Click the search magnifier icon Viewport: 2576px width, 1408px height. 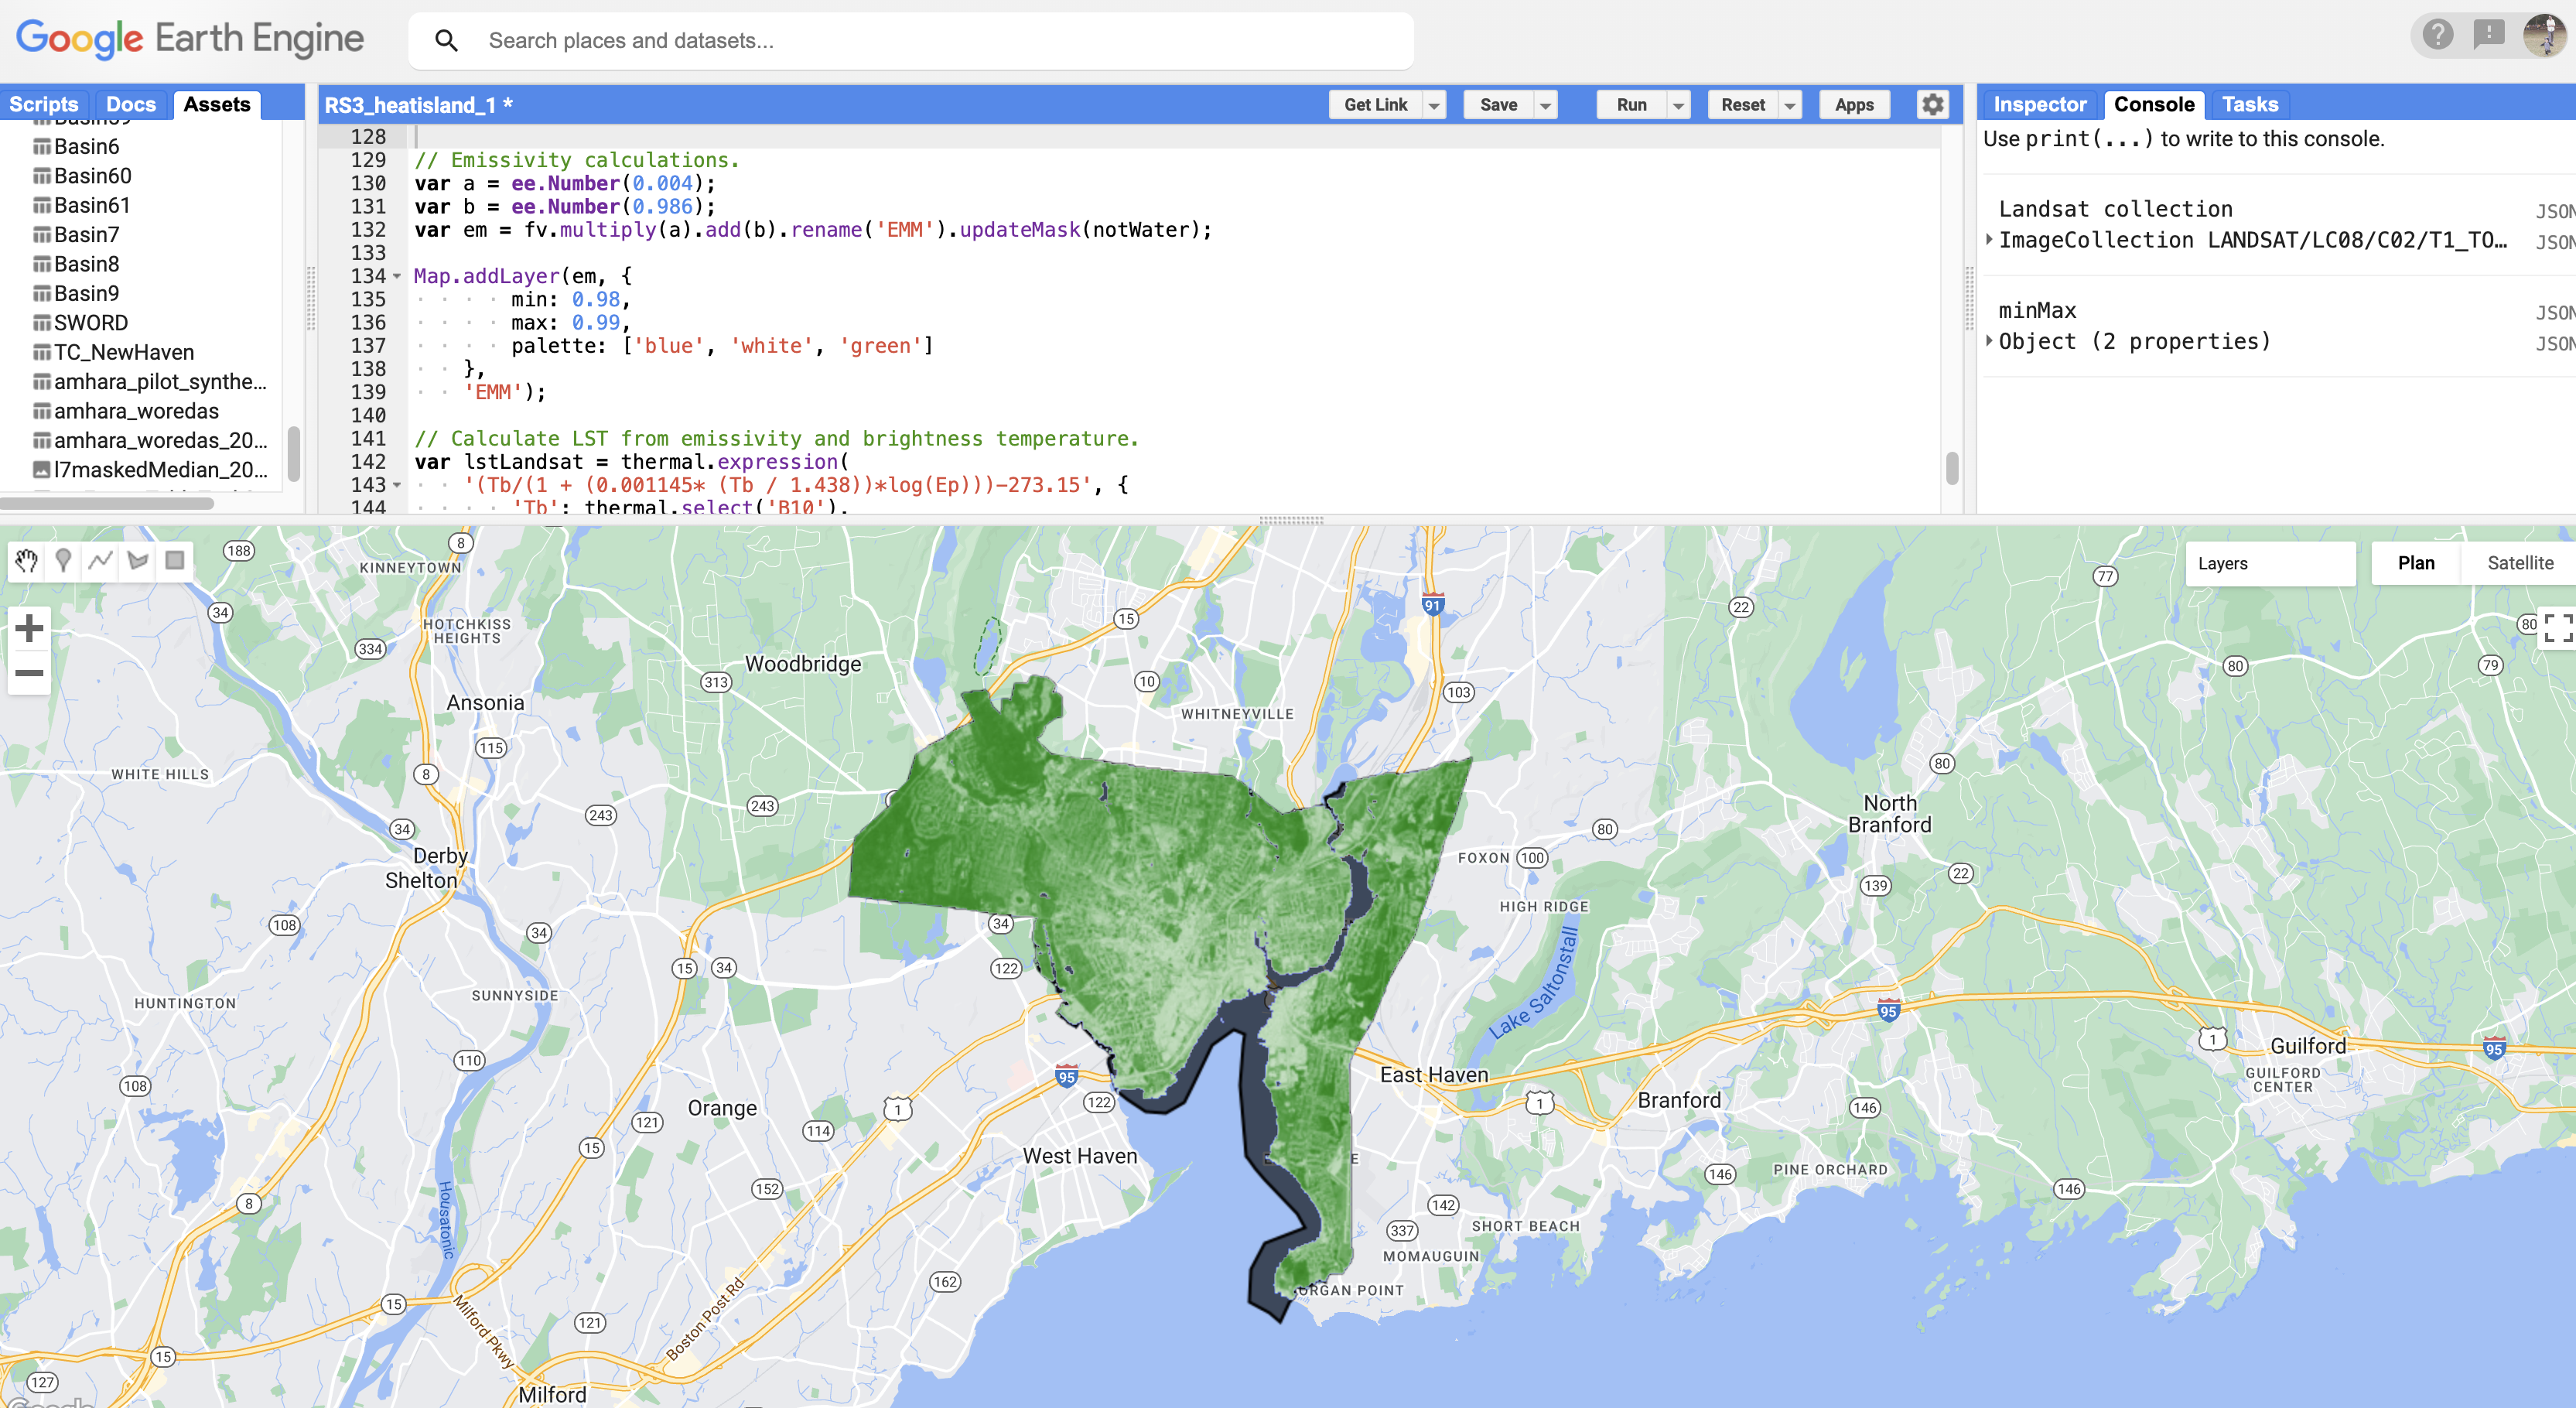coord(447,40)
